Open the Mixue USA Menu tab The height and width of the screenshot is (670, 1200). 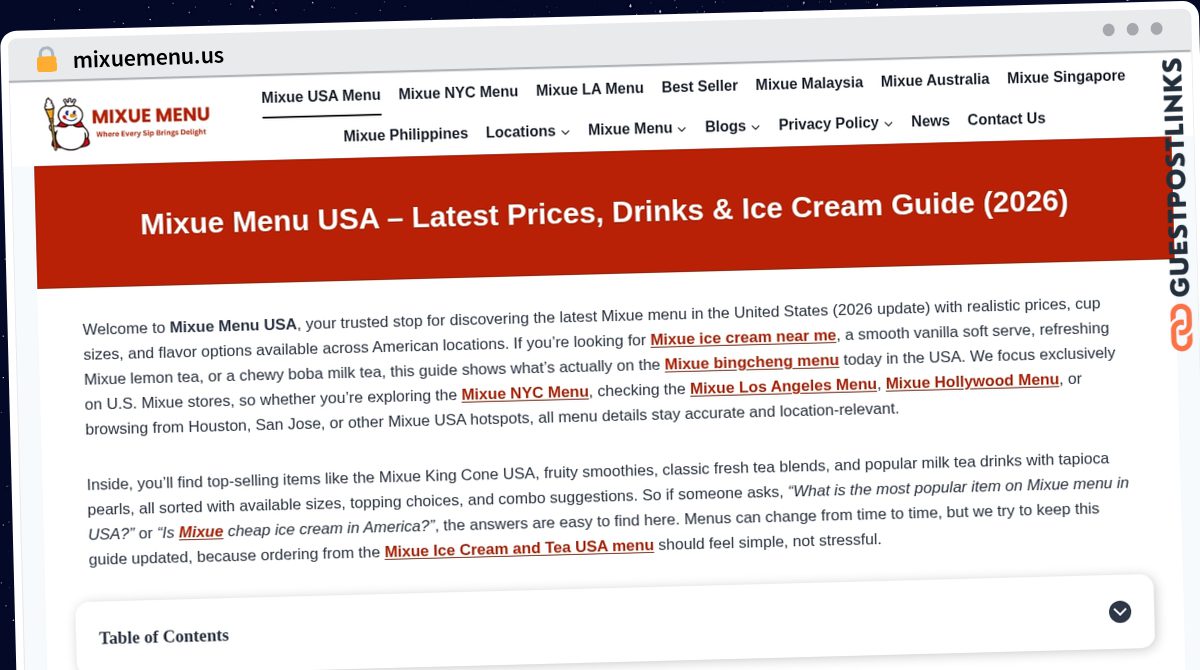coord(321,96)
